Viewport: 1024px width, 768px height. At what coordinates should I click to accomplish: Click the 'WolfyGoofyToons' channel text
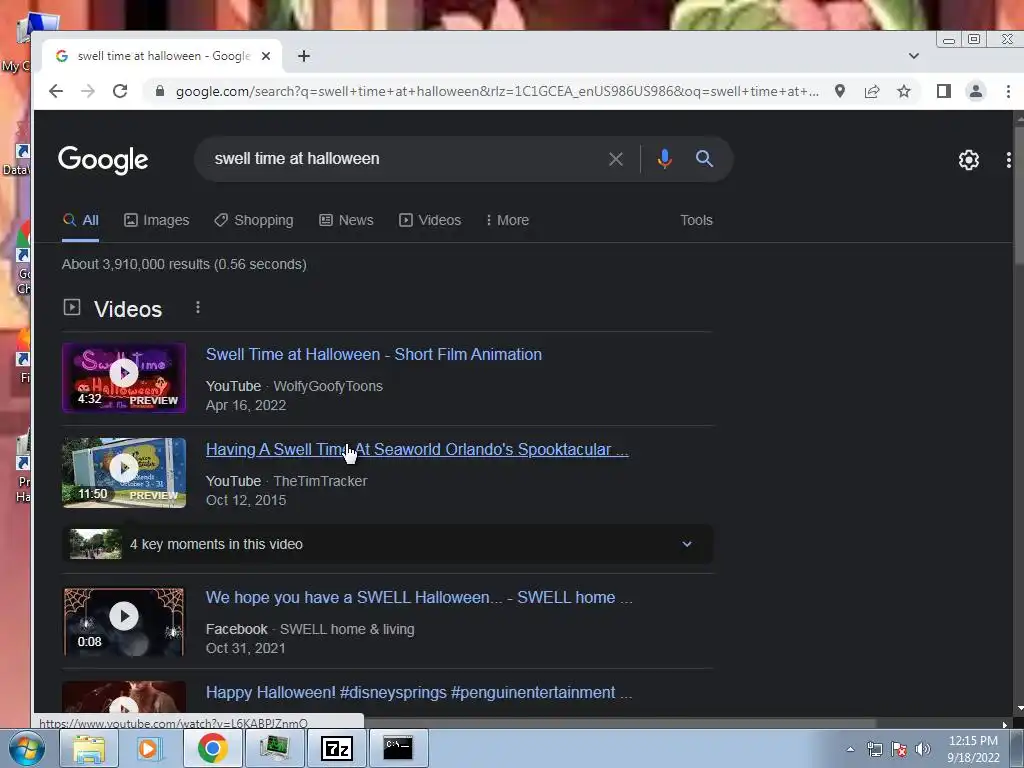328,386
